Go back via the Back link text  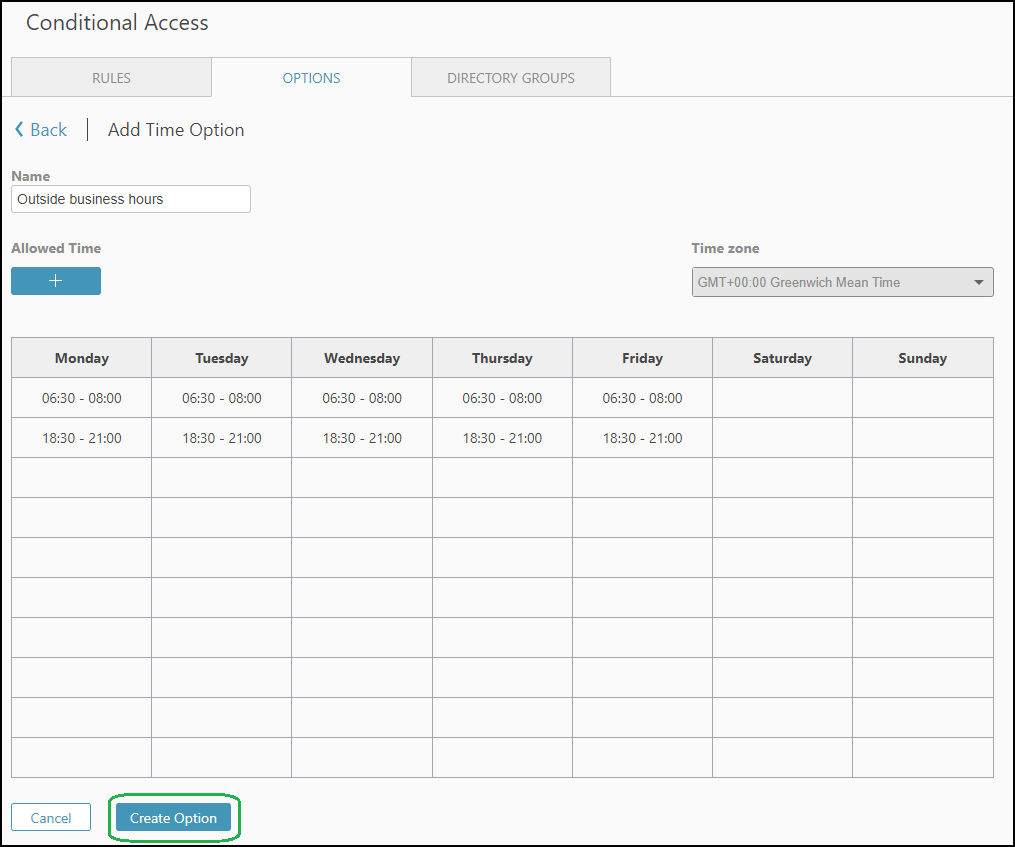coord(49,130)
